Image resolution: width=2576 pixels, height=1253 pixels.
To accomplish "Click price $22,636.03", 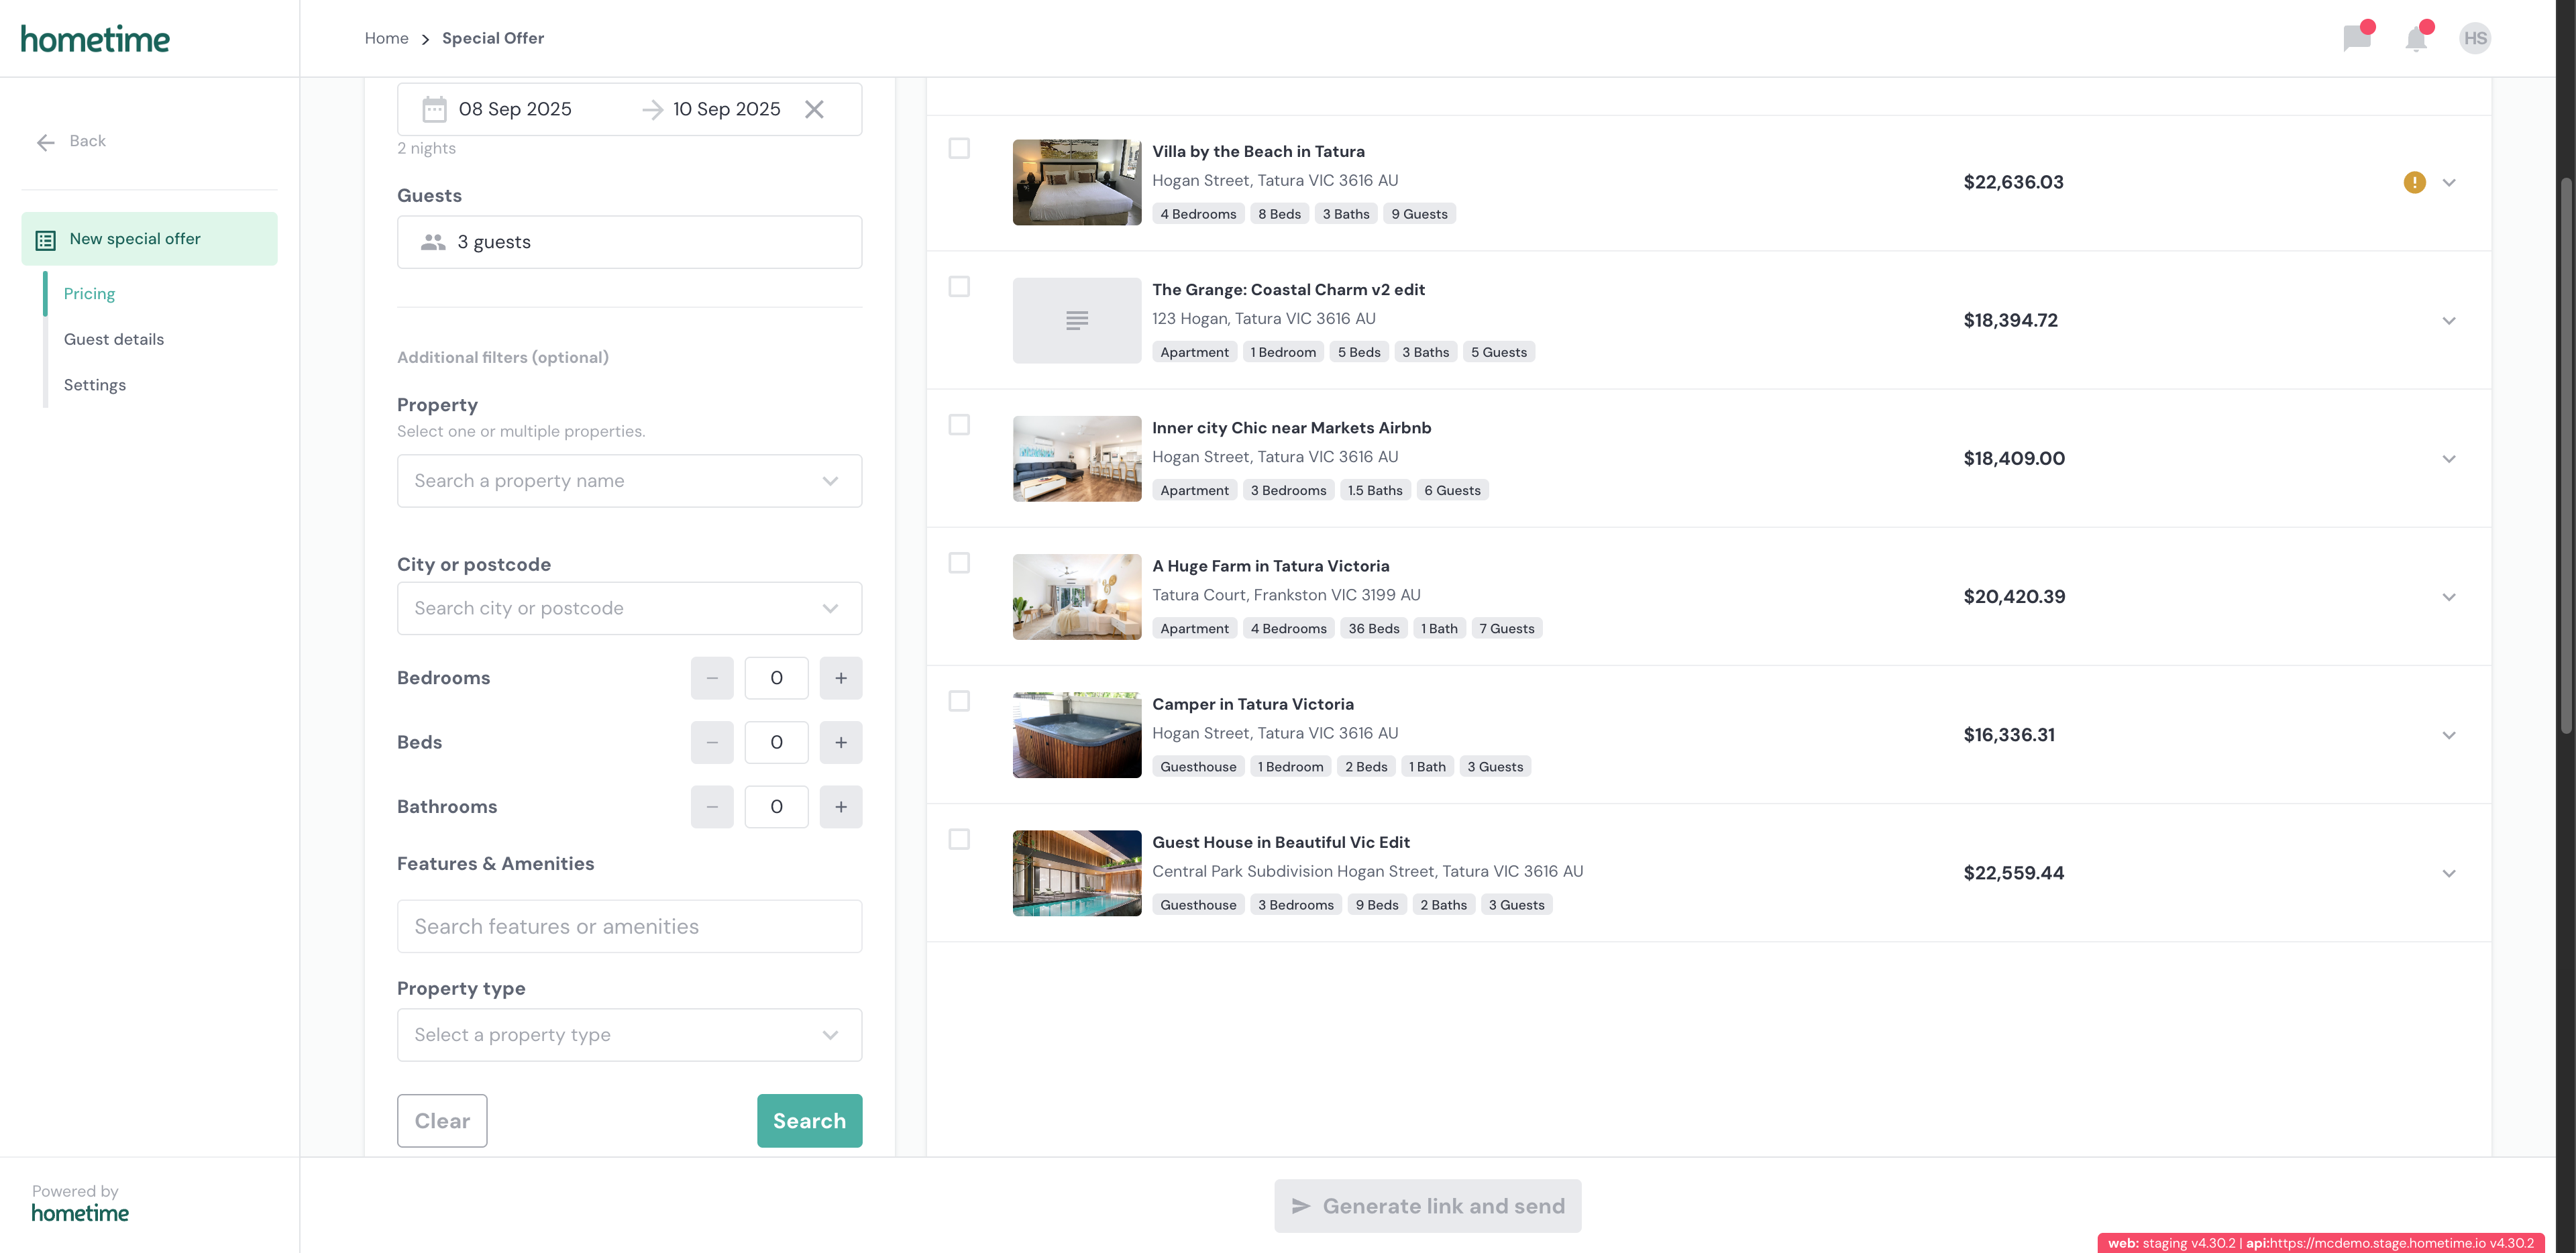I will 2013,182.
